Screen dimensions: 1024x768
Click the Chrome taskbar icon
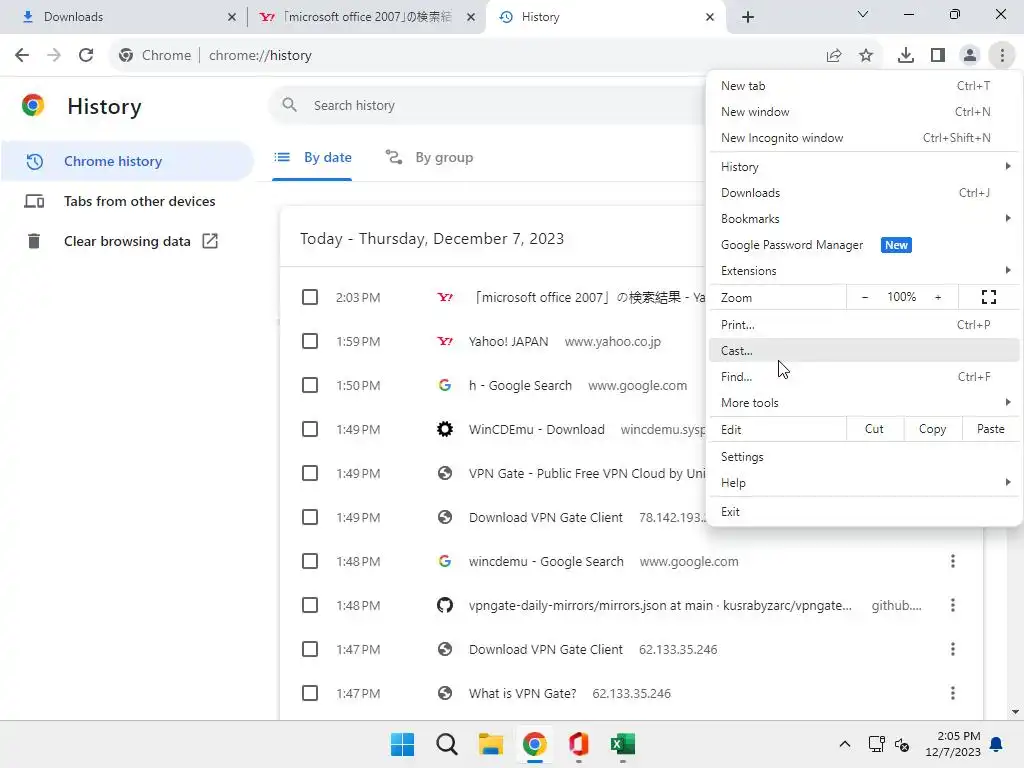coord(534,744)
